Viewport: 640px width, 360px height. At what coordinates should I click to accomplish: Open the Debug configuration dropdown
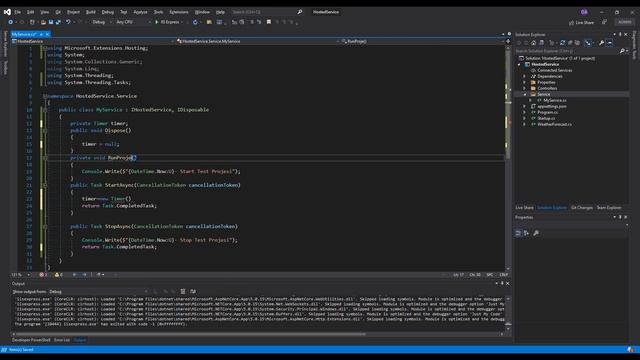click(101, 22)
